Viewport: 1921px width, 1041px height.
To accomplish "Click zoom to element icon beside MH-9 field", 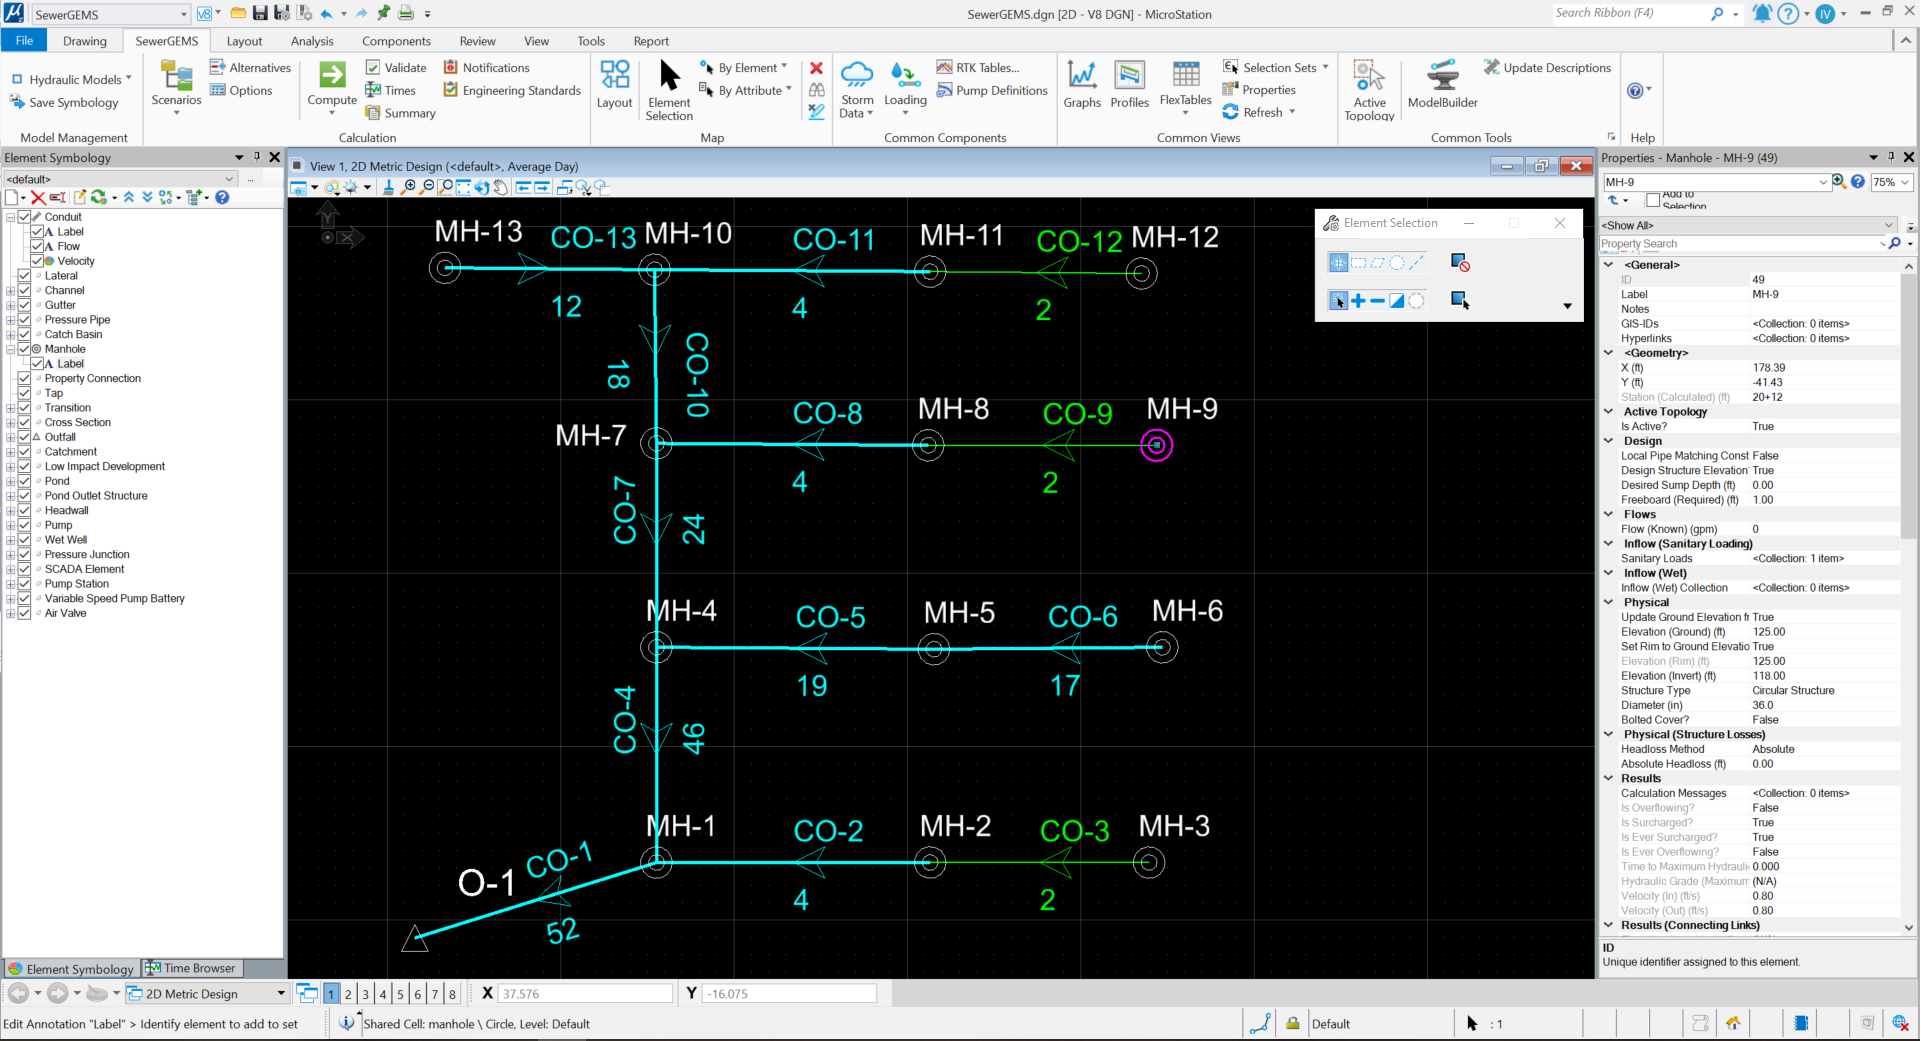I will [x=1839, y=182].
